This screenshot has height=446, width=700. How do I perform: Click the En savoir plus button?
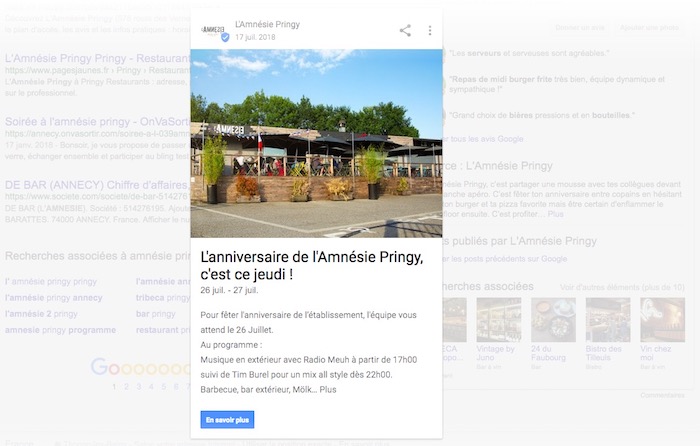point(227,420)
